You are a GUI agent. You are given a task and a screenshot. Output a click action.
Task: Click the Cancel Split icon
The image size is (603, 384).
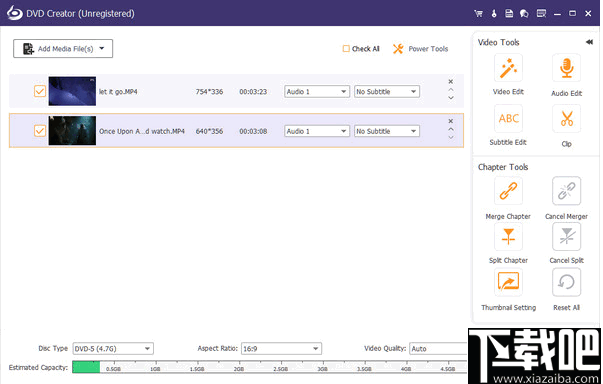click(566, 236)
